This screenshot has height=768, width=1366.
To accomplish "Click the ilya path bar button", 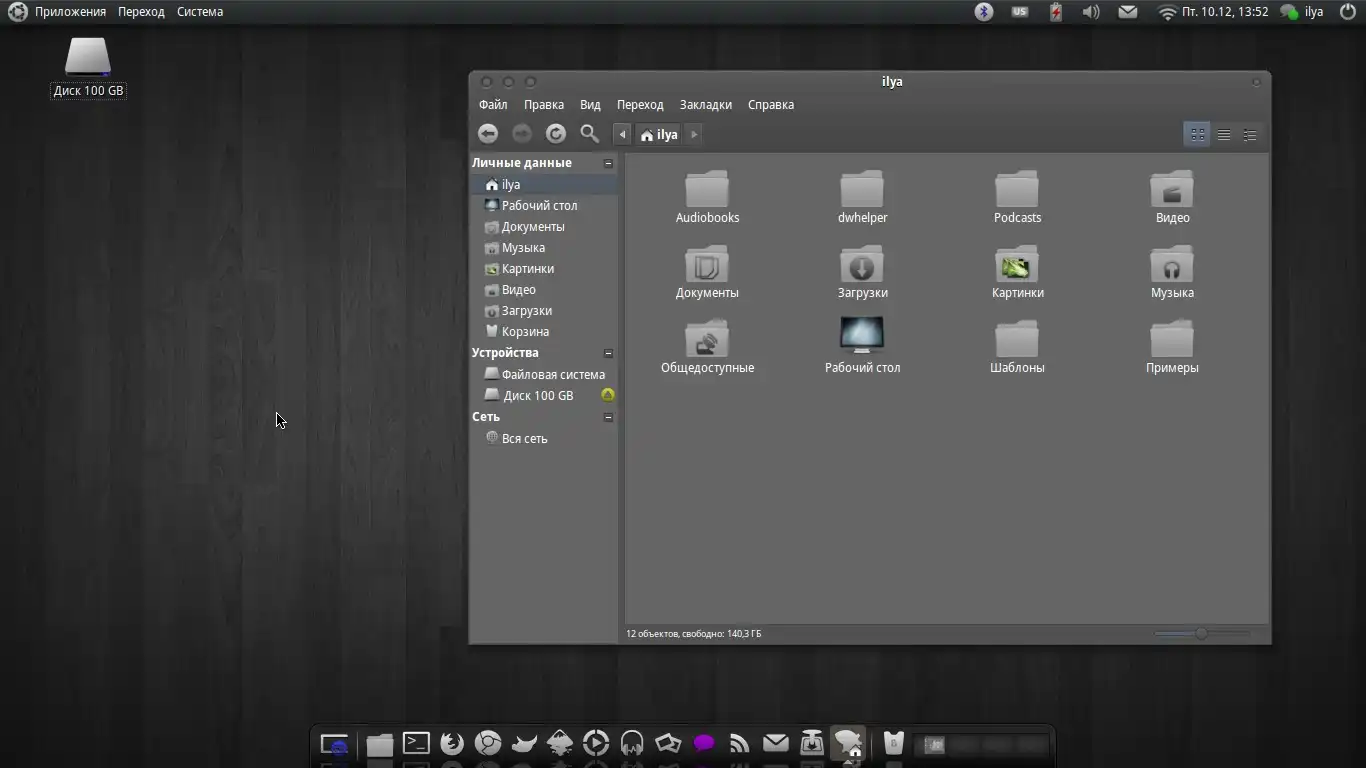I will click(659, 135).
